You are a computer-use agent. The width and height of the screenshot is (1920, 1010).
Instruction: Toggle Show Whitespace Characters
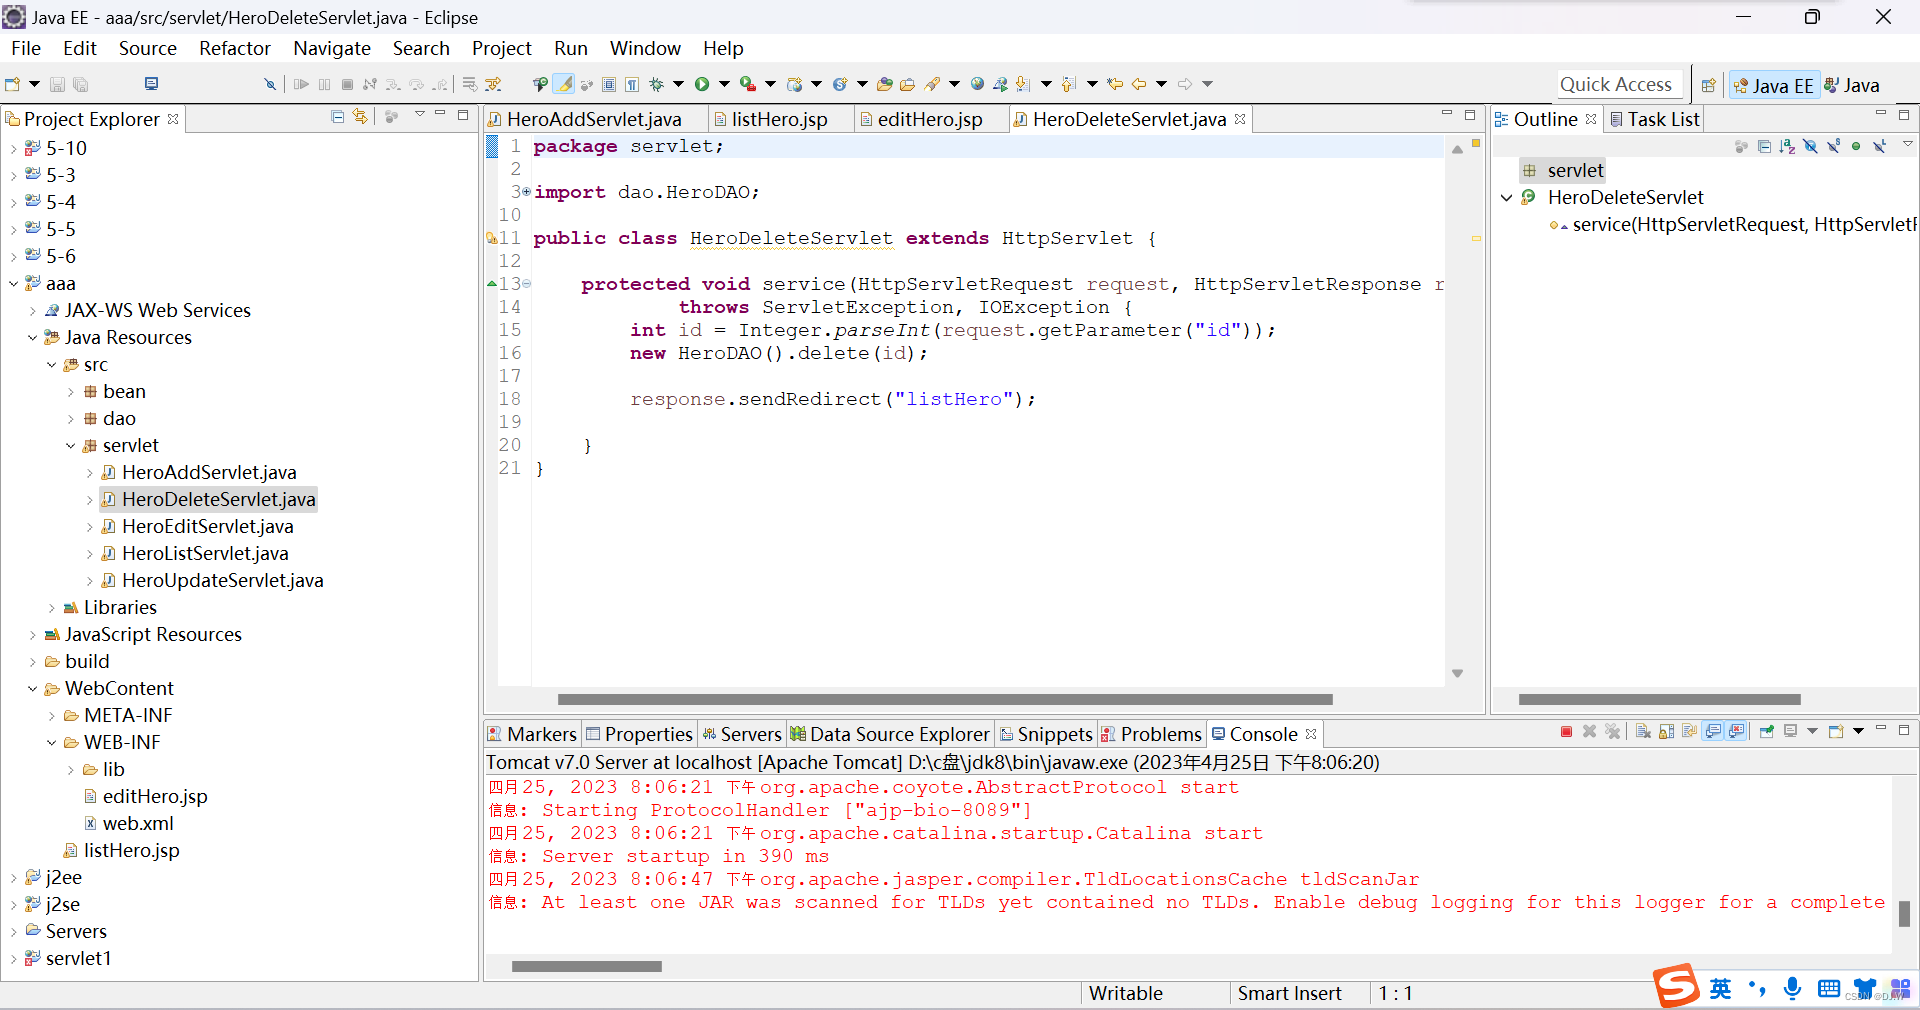[632, 84]
